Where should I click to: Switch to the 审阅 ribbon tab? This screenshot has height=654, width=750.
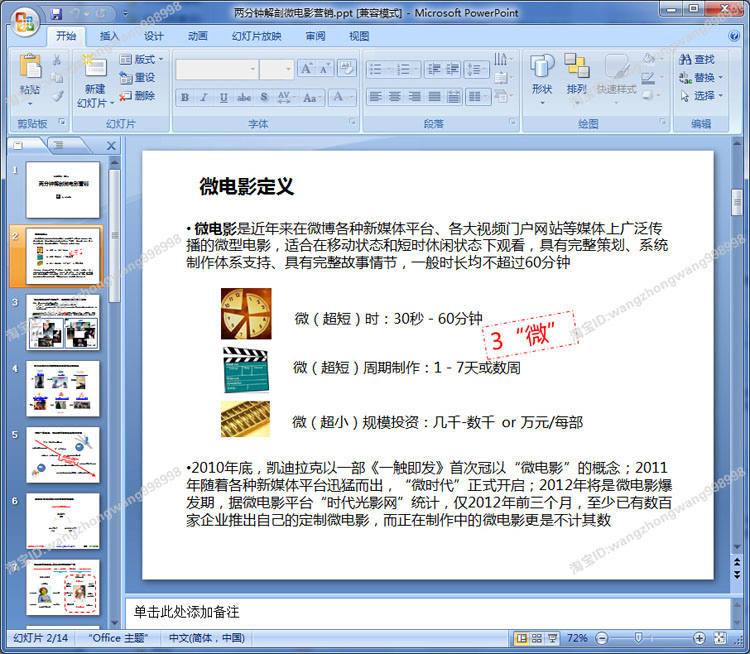coord(315,36)
